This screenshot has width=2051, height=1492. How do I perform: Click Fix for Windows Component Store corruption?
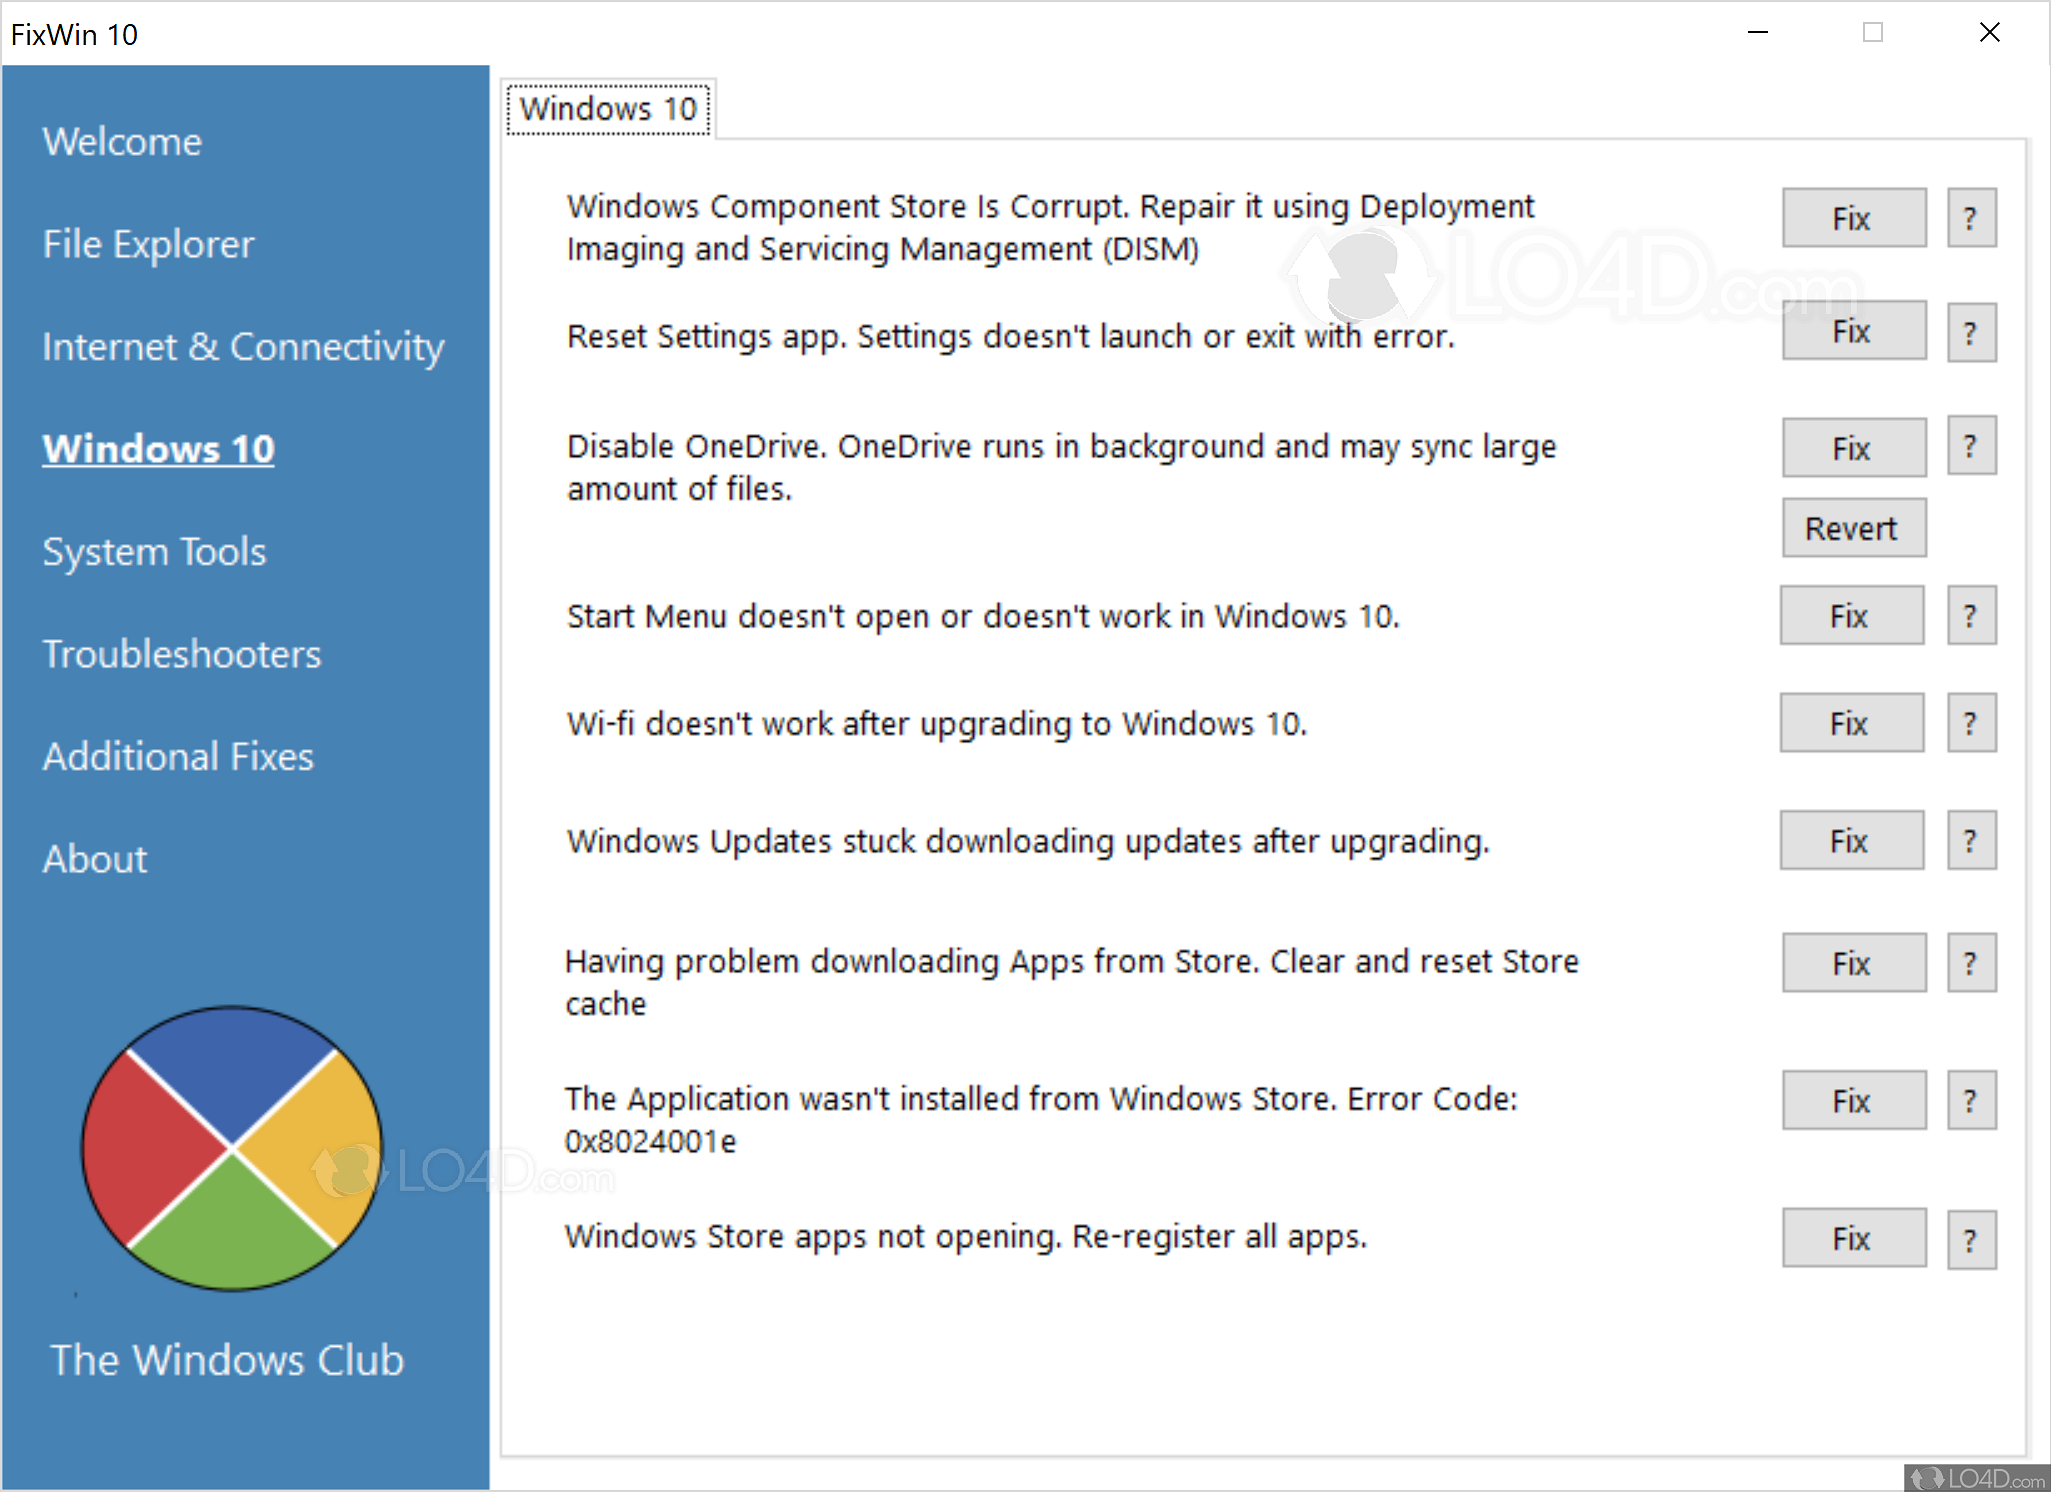pyautogui.click(x=1852, y=218)
